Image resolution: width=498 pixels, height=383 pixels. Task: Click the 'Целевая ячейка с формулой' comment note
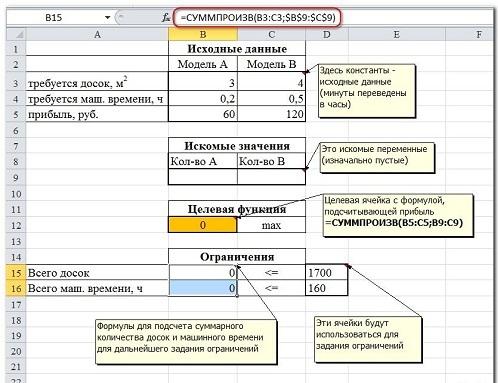click(x=398, y=216)
